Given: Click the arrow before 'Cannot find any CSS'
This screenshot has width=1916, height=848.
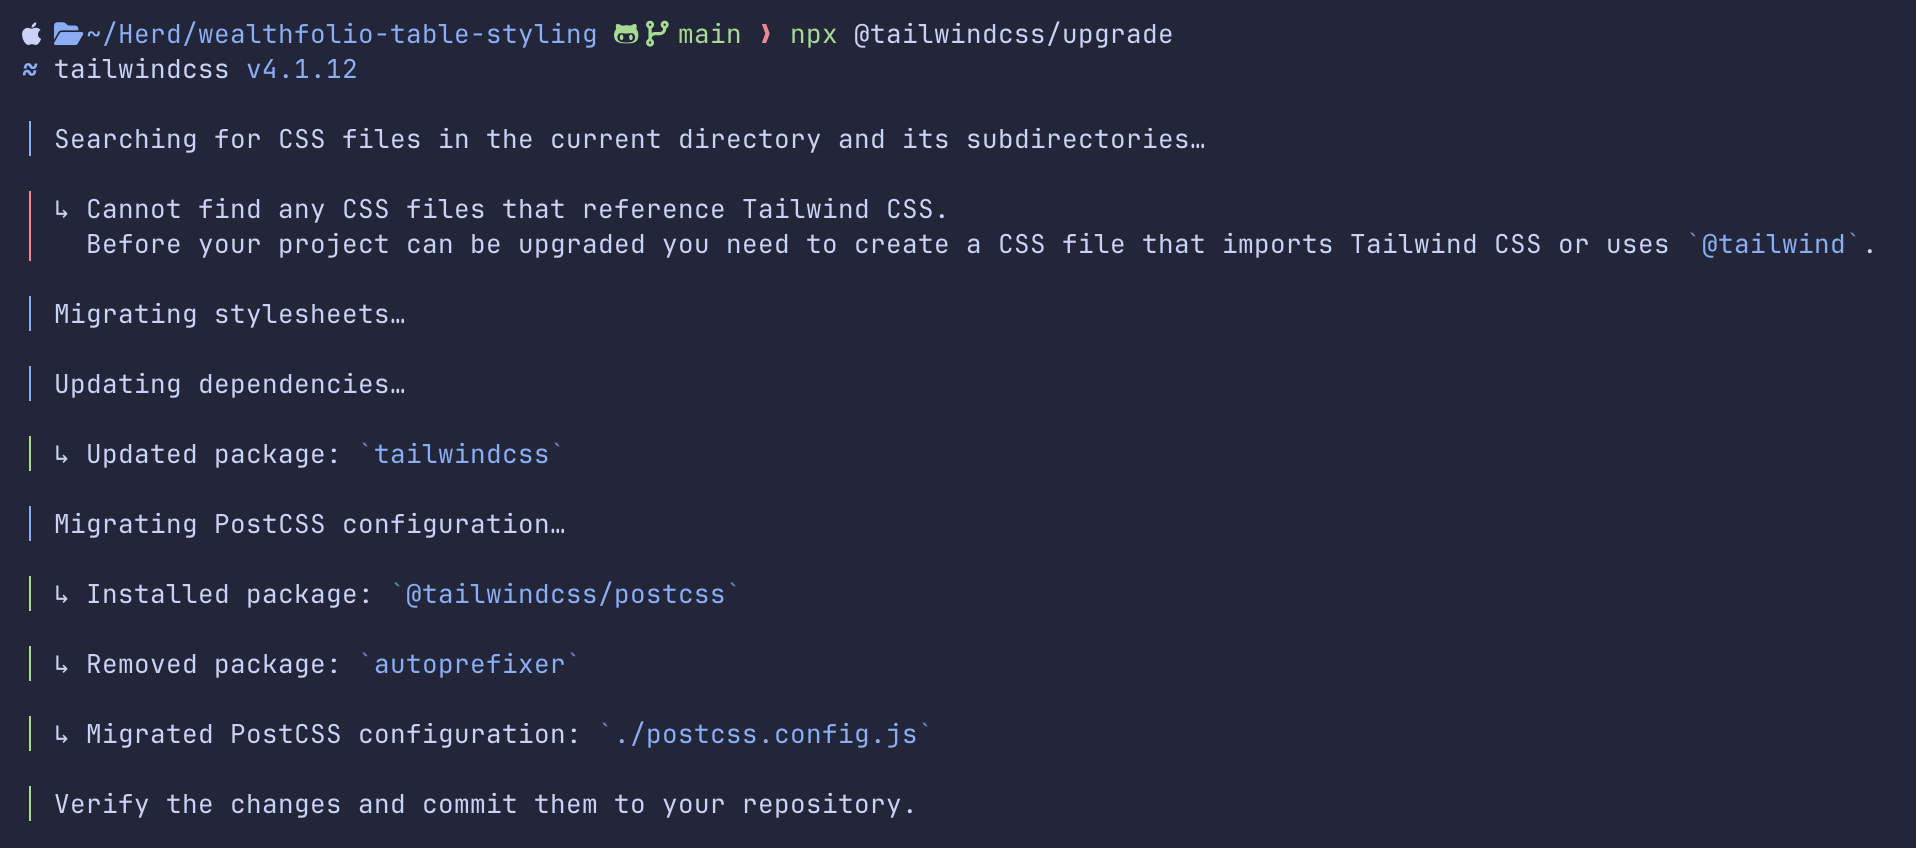Looking at the screenshot, I should 62,210.
